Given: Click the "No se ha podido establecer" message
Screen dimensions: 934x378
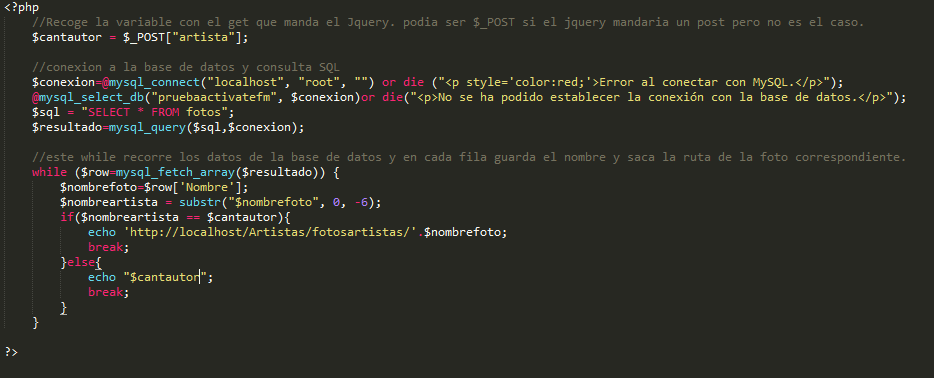Looking at the screenshot, I should coord(647,97).
